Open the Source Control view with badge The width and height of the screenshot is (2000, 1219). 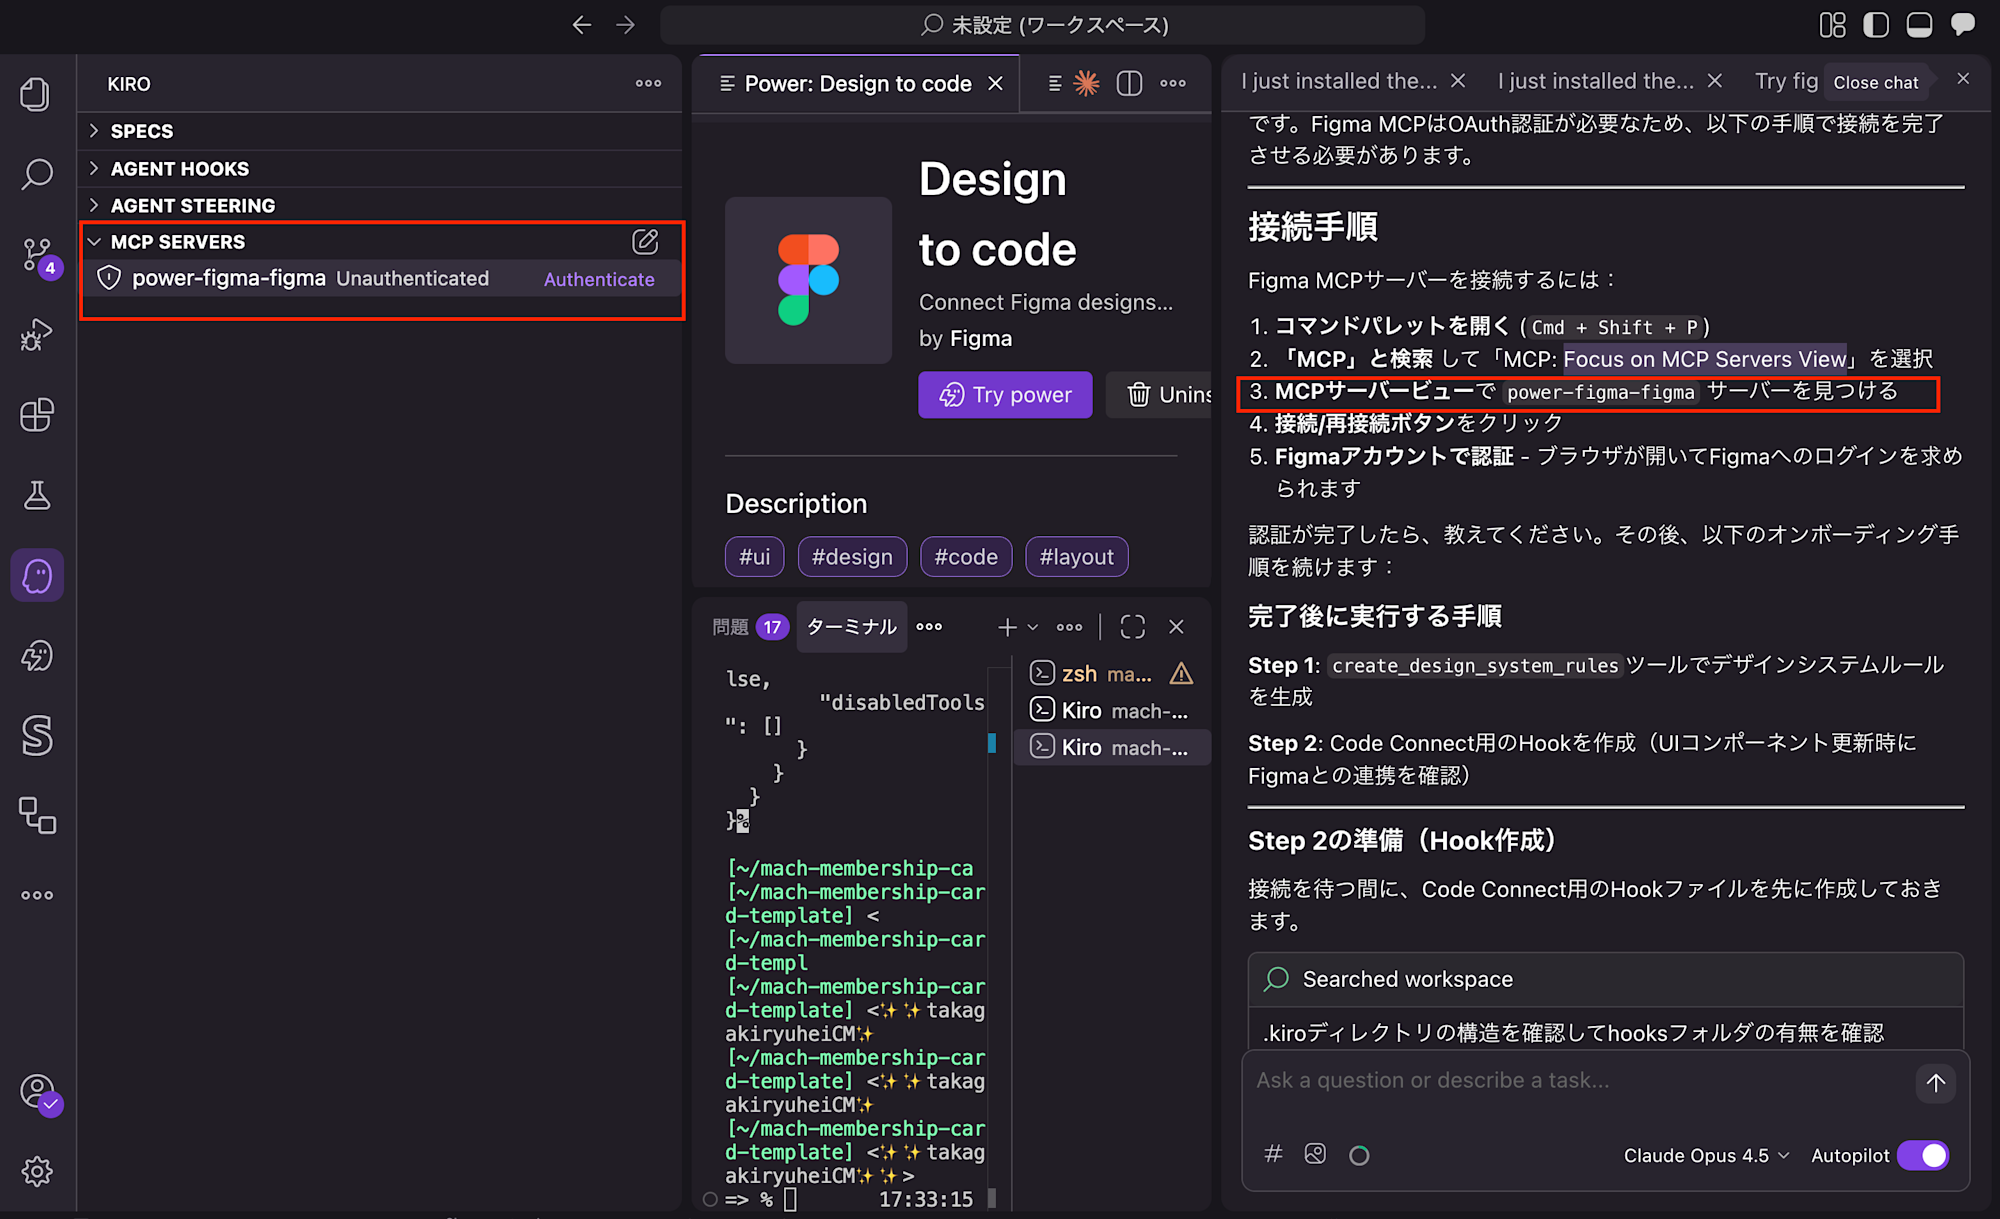coord(37,255)
